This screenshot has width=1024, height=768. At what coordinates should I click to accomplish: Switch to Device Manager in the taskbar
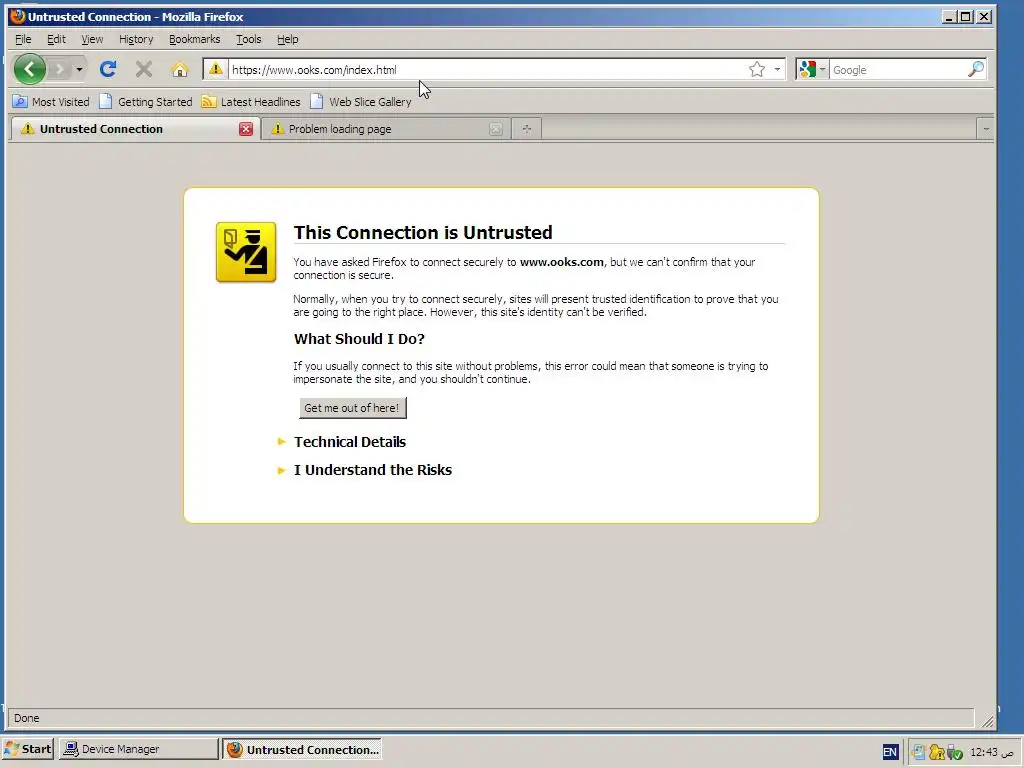point(138,749)
